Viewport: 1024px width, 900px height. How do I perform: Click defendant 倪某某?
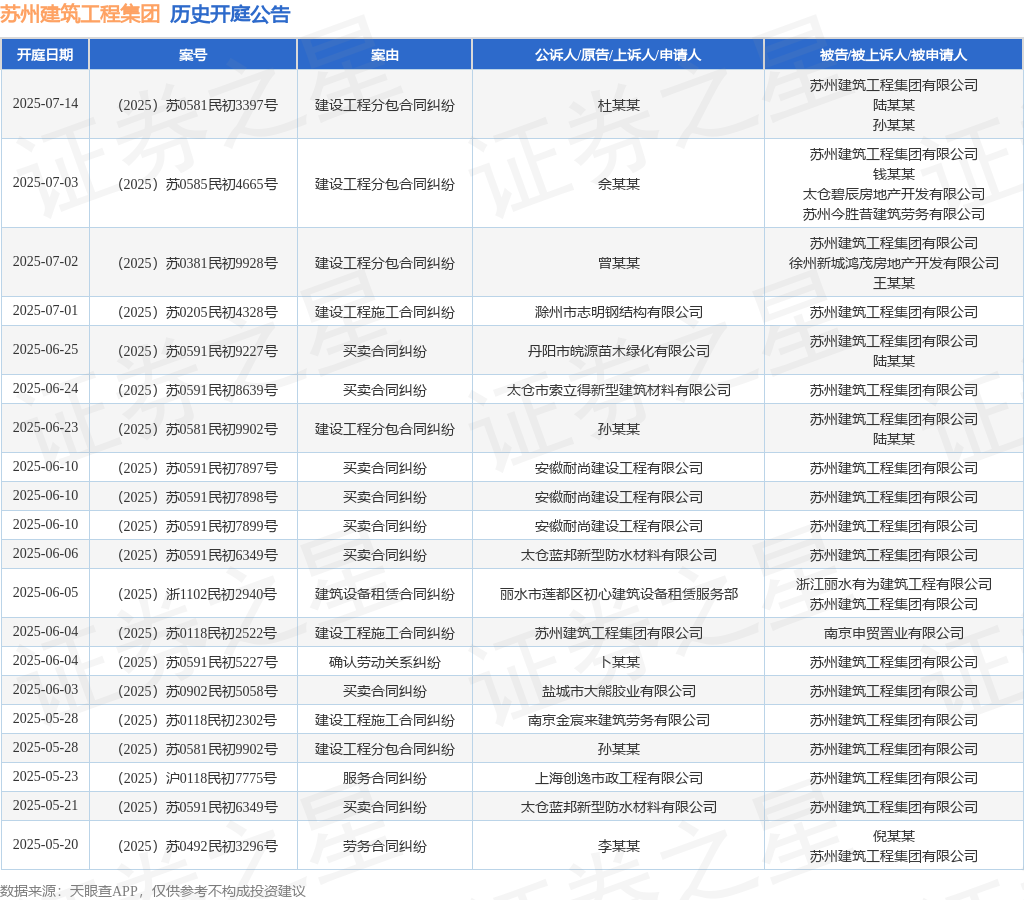click(893, 837)
